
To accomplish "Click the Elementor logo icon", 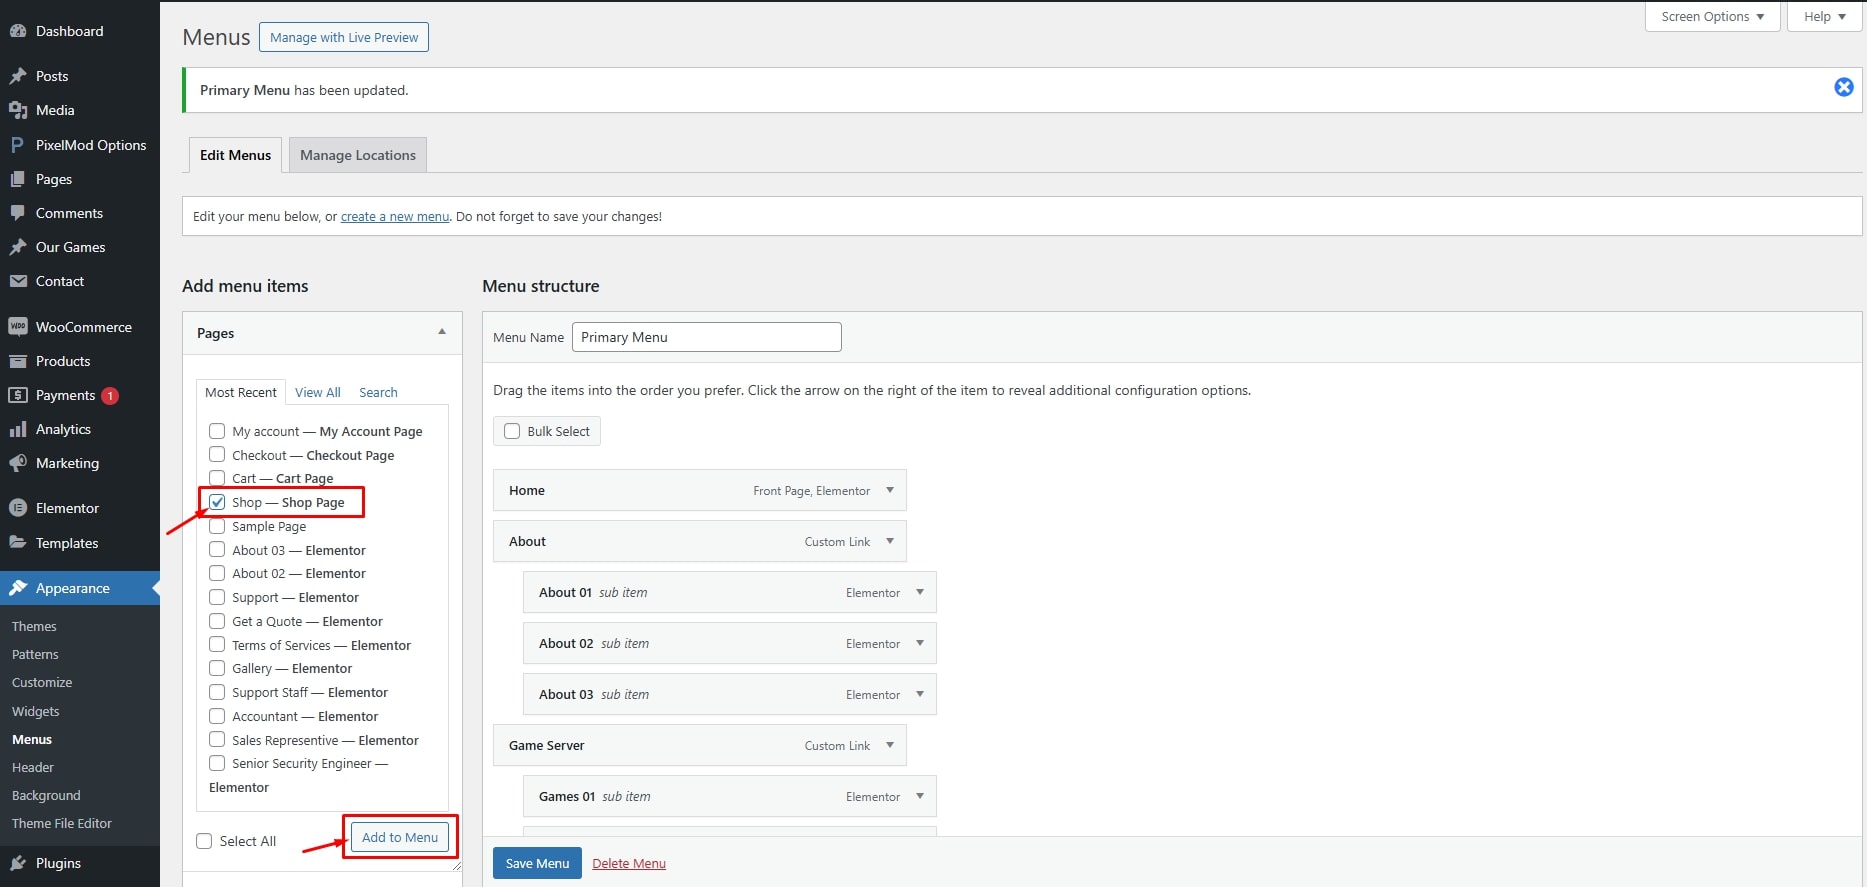I will [x=18, y=508].
